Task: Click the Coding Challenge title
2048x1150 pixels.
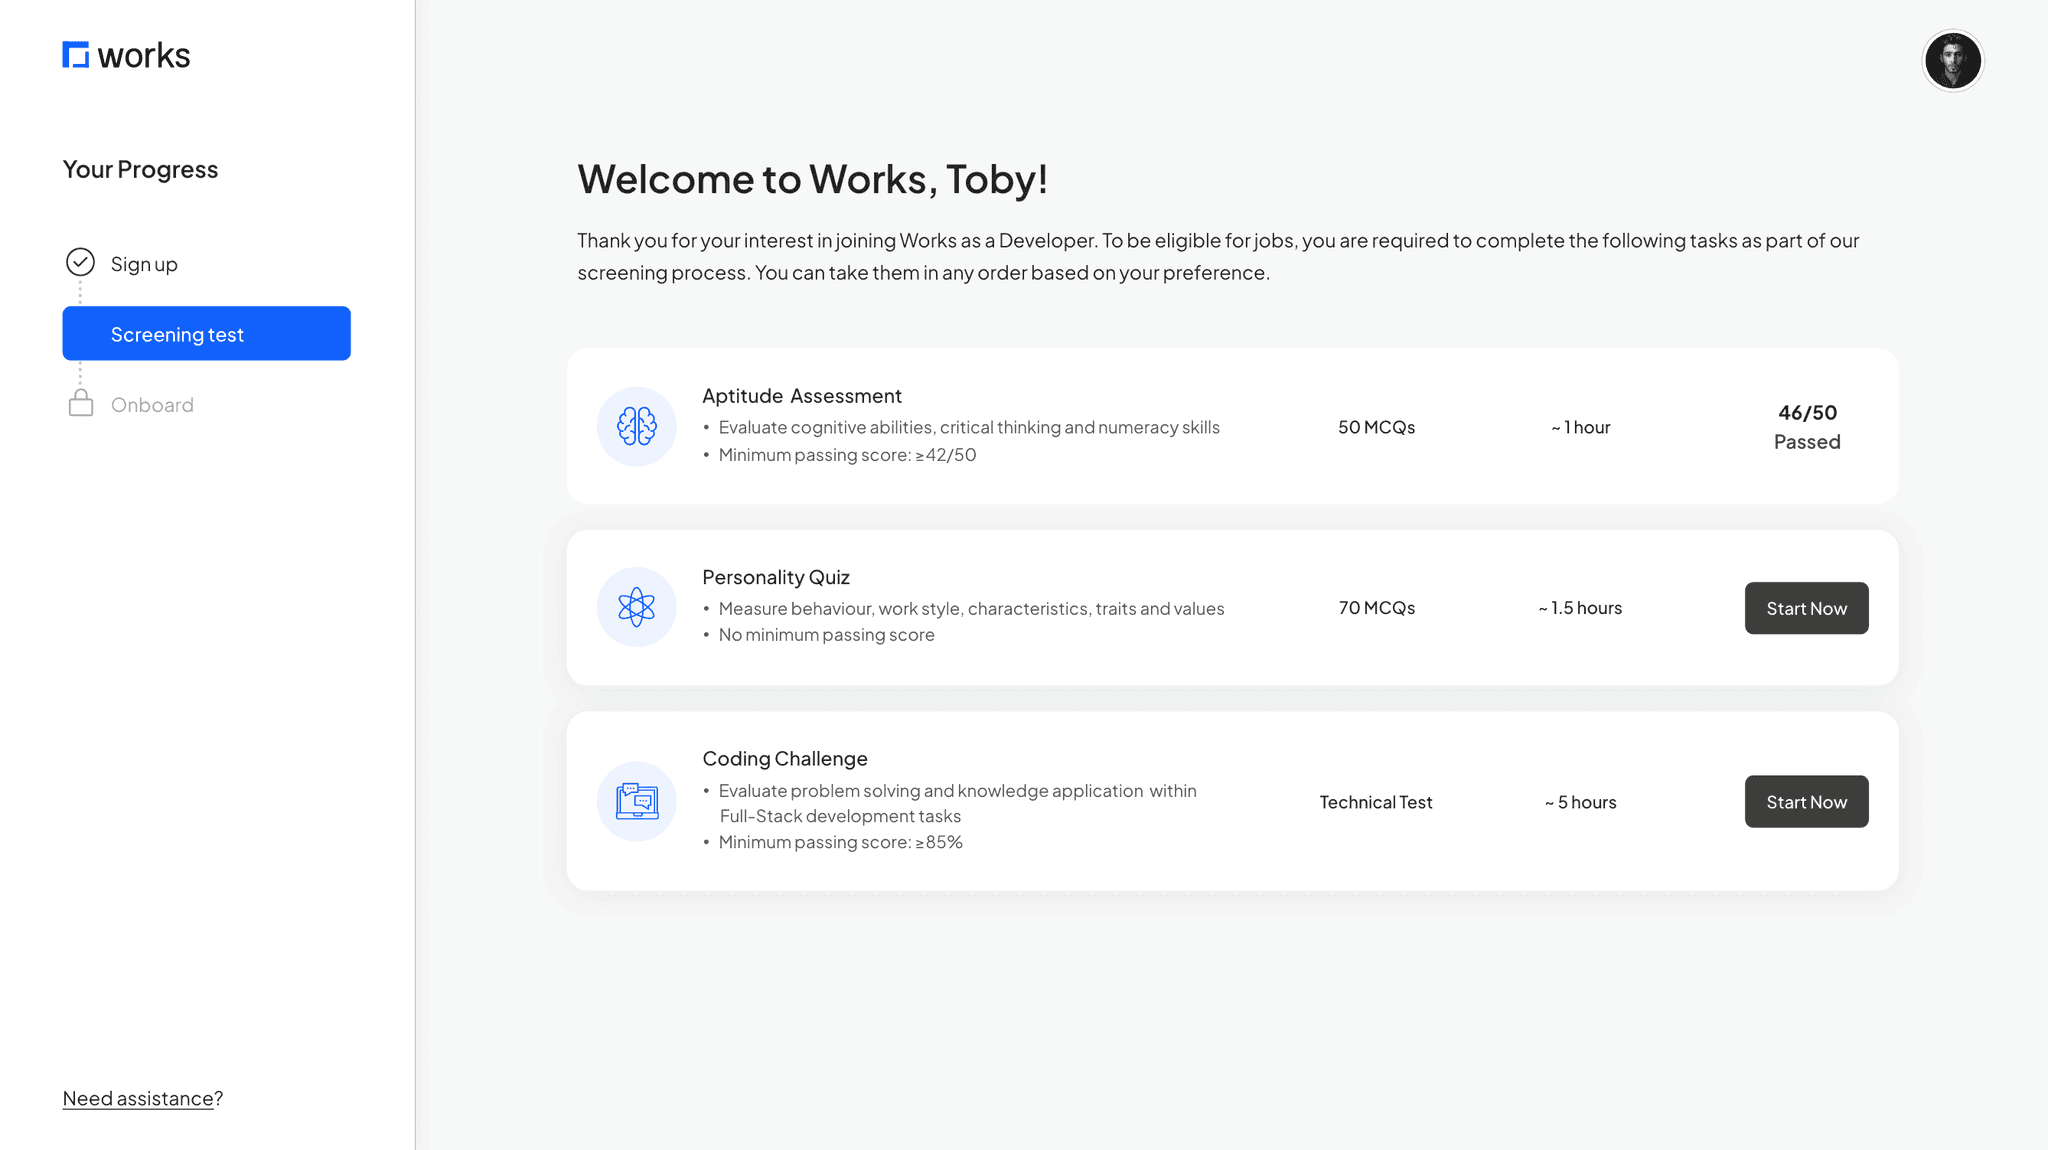Action: pyautogui.click(x=784, y=759)
